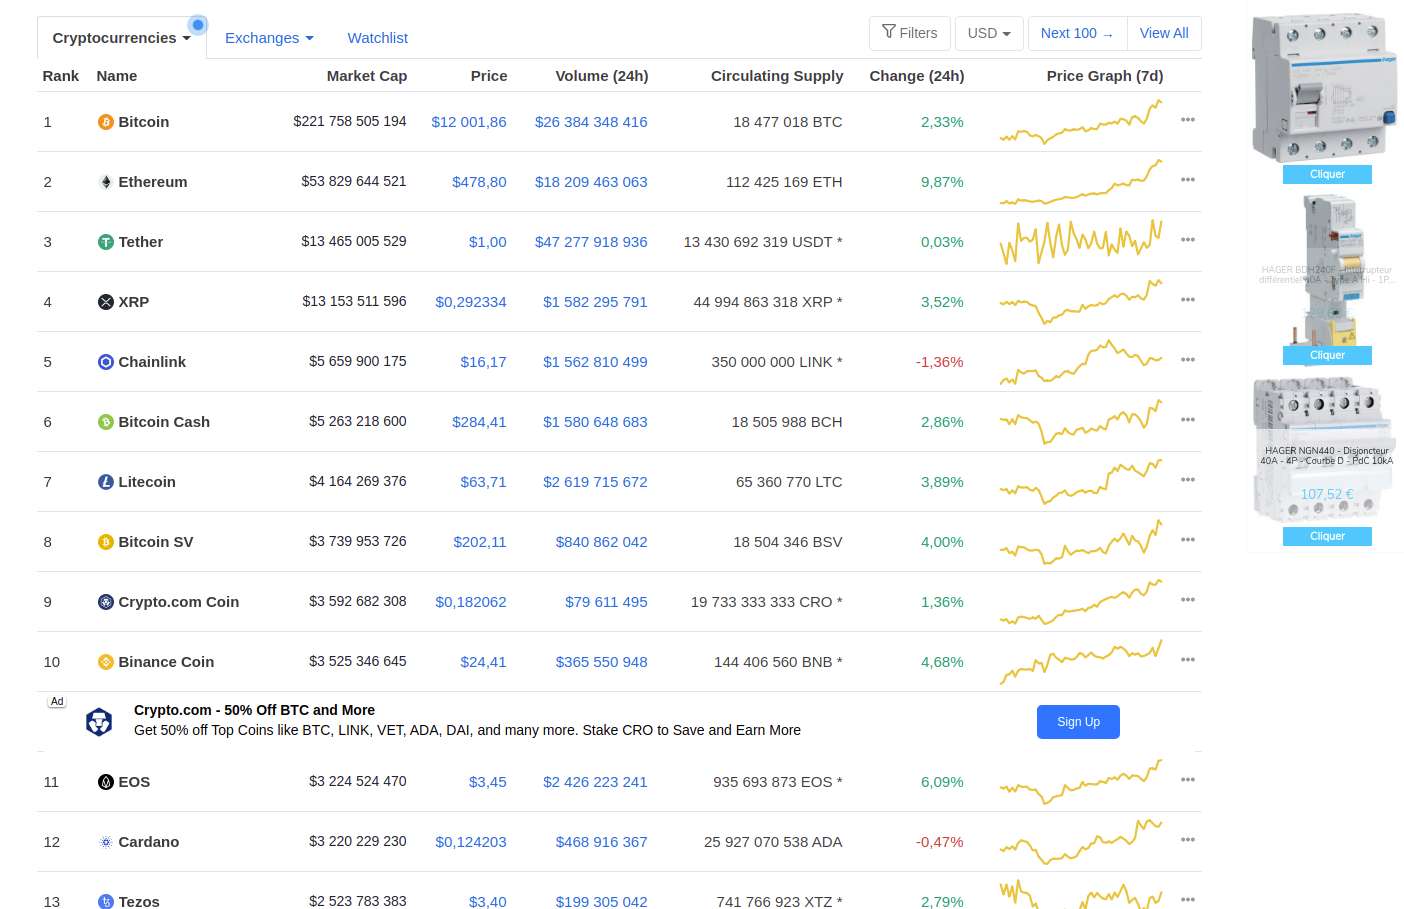1404x909 pixels.
Task: Open the USD currency selector
Action: [989, 33]
